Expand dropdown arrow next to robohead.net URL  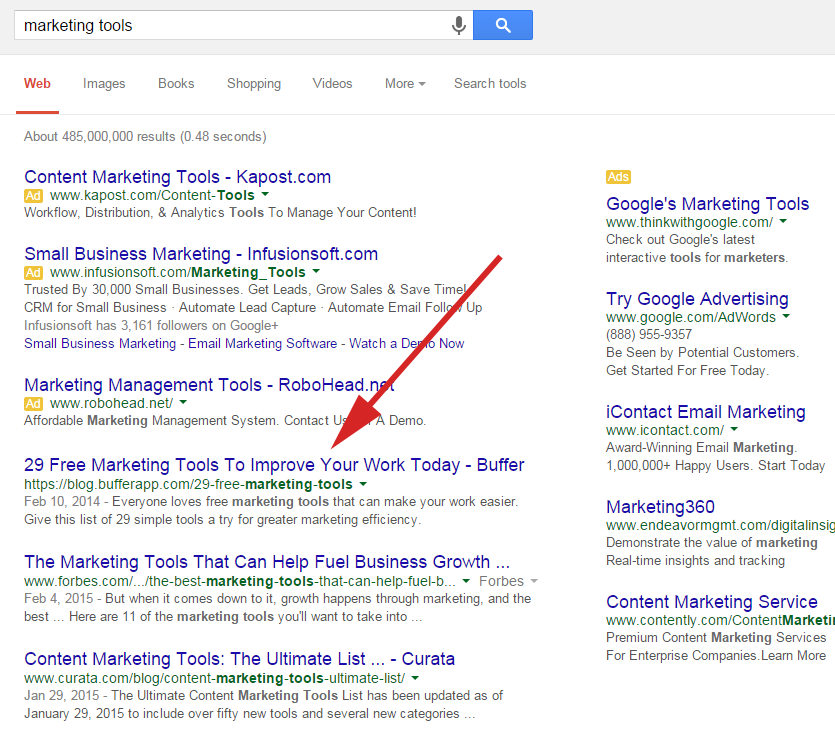(183, 402)
